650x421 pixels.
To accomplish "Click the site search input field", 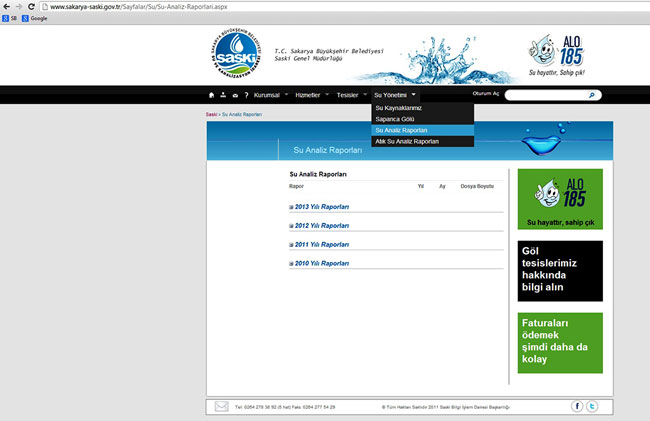I will pyautogui.click(x=545, y=95).
